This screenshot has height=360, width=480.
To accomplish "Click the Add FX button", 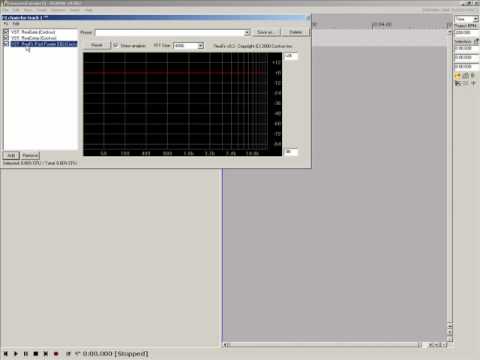I will click(11, 156).
